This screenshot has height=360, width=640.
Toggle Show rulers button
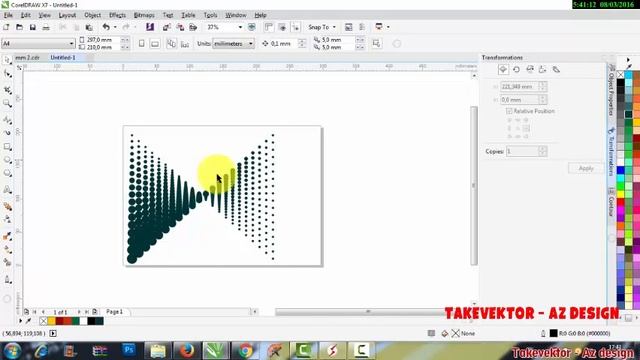tap(269, 27)
